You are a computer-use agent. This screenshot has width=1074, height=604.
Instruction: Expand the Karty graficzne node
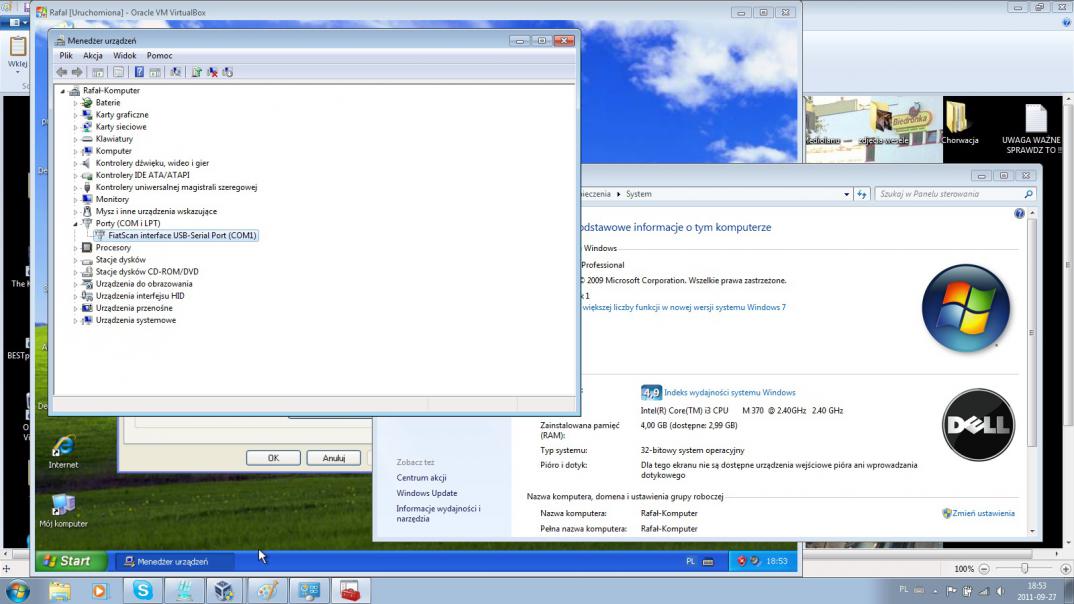75,115
